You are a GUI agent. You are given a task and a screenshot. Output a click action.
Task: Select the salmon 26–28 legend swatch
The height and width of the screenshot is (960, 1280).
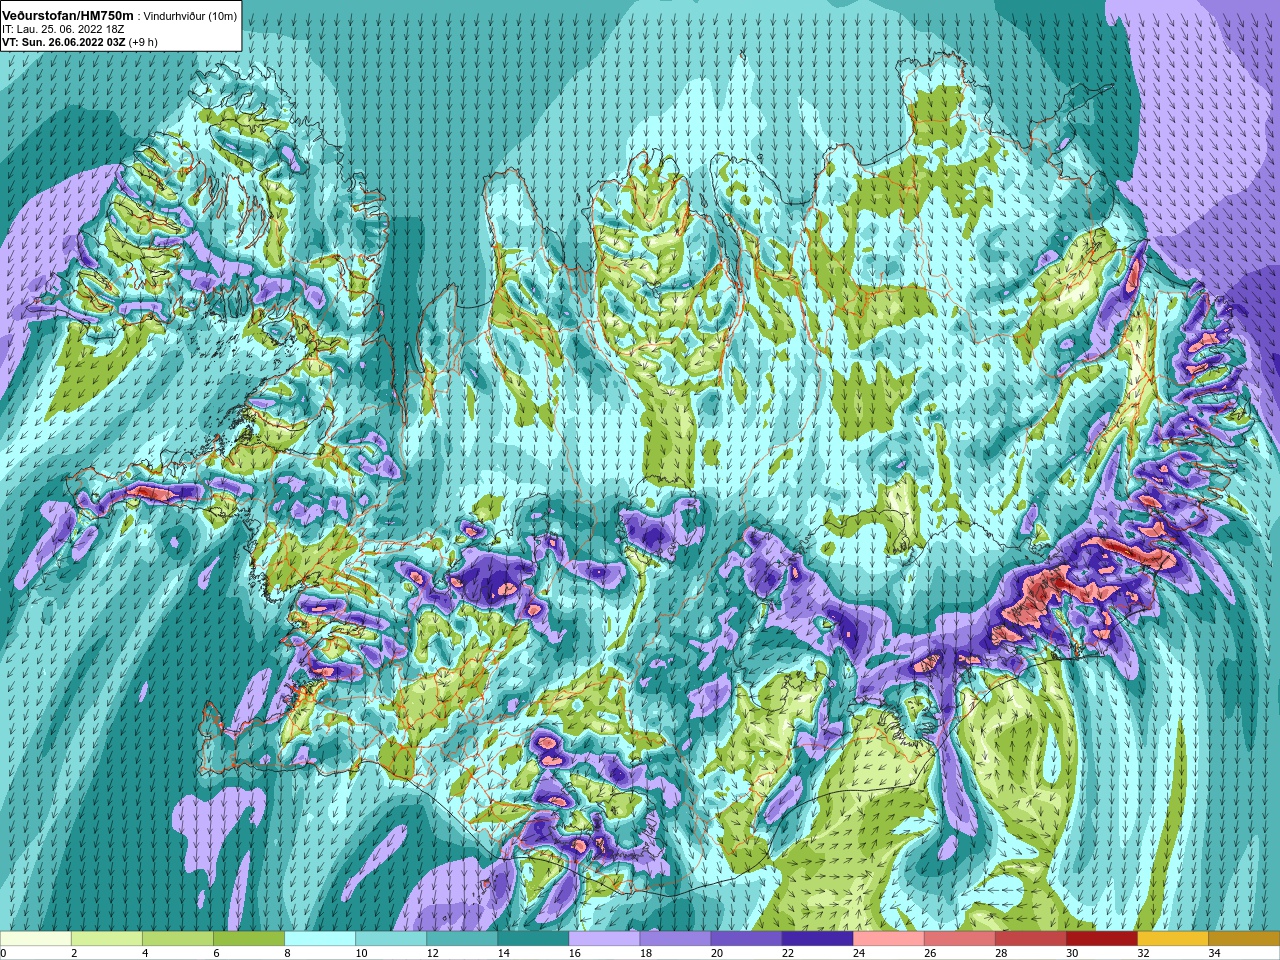tap(959, 939)
